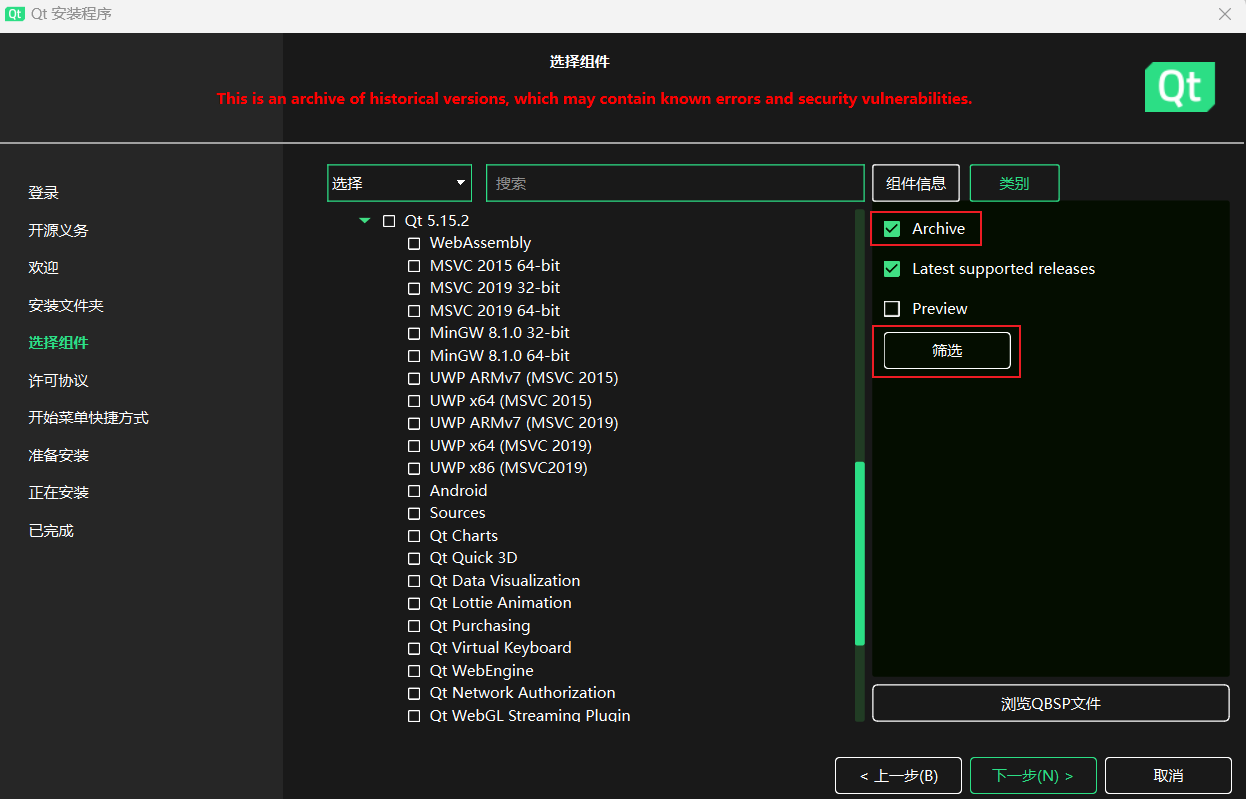
Task: Click the 组件信息 button
Action: pyautogui.click(x=916, y=183)
